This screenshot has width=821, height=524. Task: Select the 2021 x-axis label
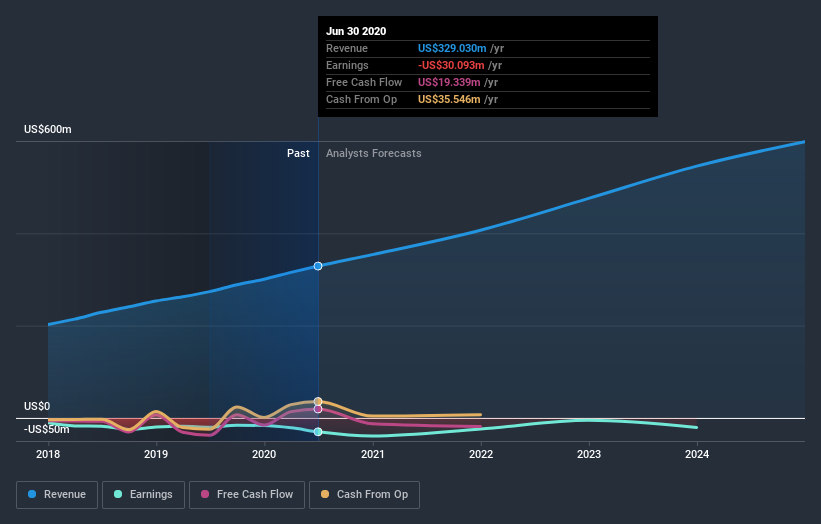coord(372,454)
